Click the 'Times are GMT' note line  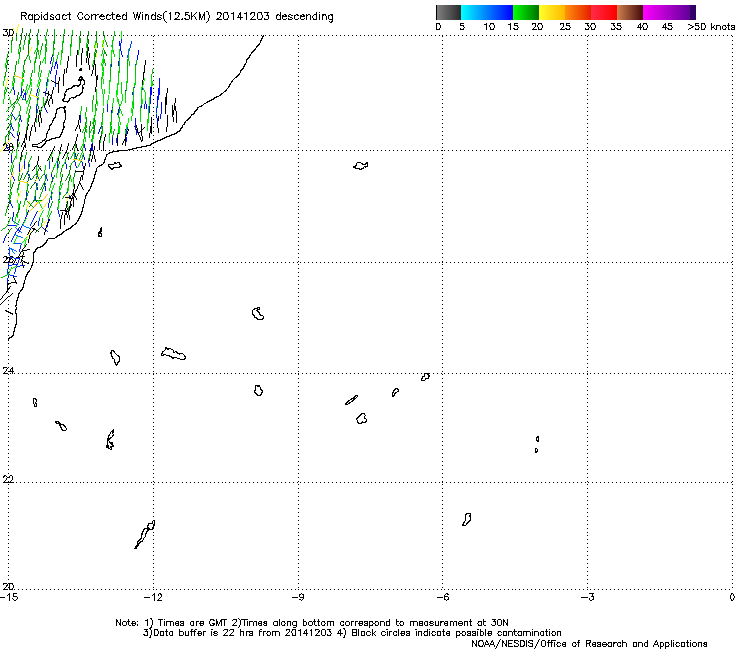click(312, 623)
